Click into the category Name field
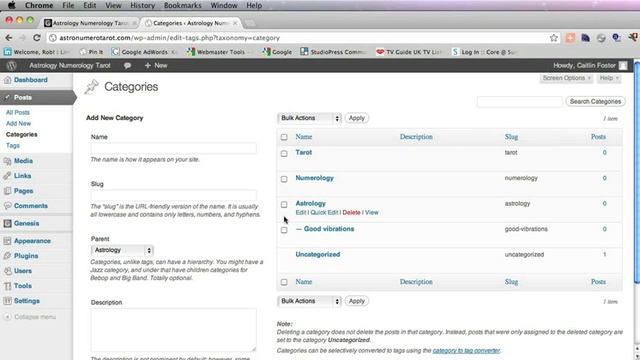The height and width of the screenshot is (360, 640). coord(173,148)
